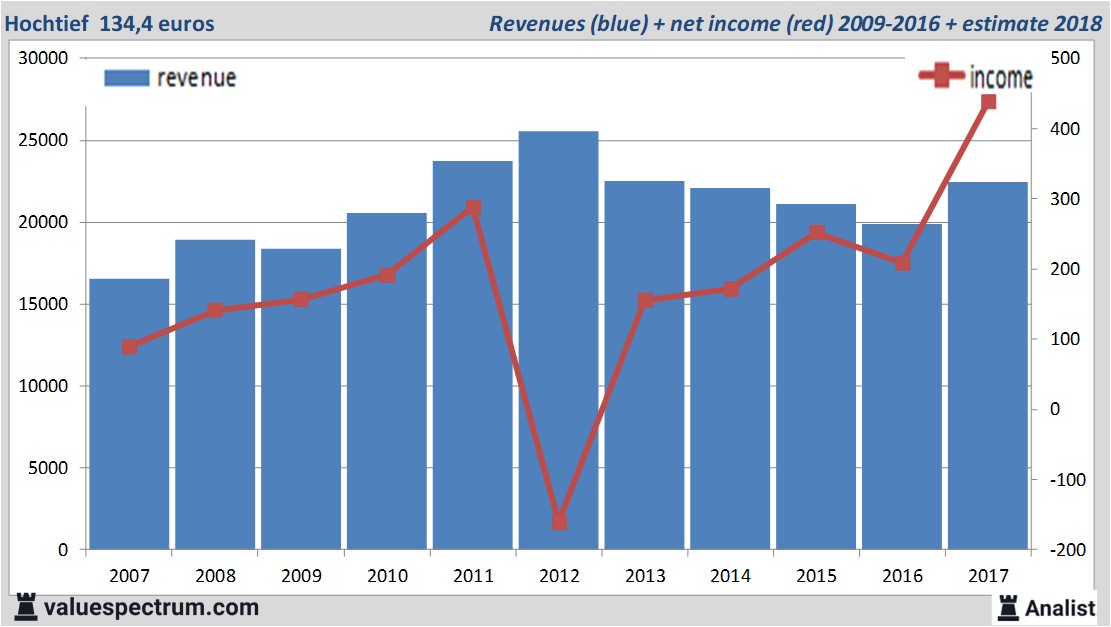The image size is (1111, 627).
Task: Click the -100 right axis label
Action: [1068, 480]
